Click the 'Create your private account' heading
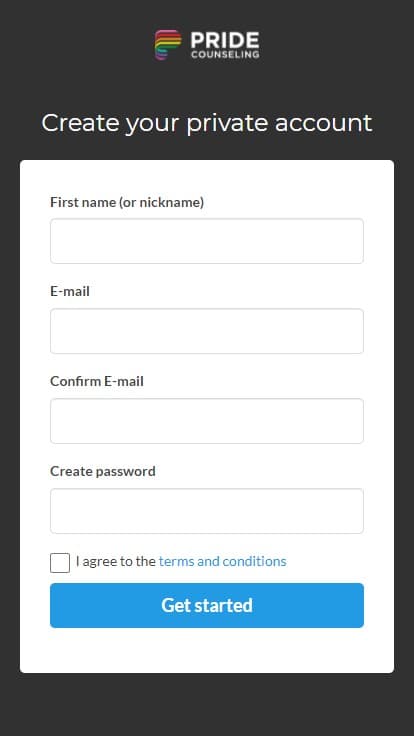Screen dimensions: 414x736 (x=207, y=123)
